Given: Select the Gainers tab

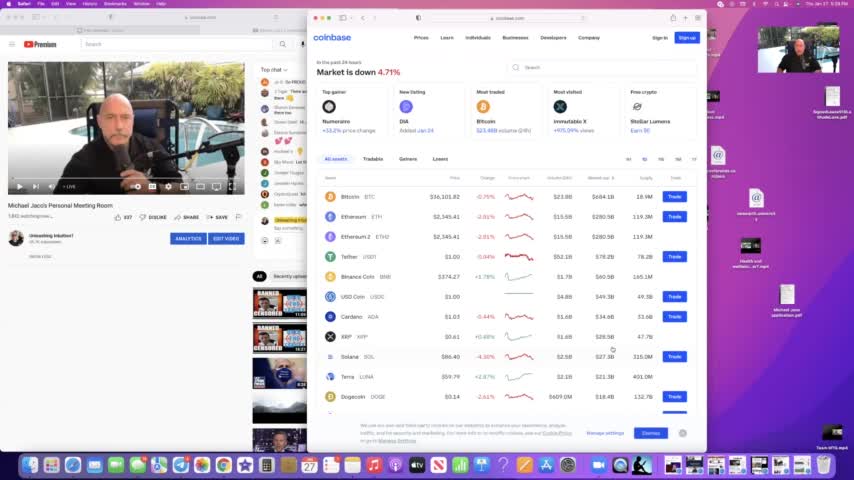Looking at the screenshot, I should click(x=408, y=159).
